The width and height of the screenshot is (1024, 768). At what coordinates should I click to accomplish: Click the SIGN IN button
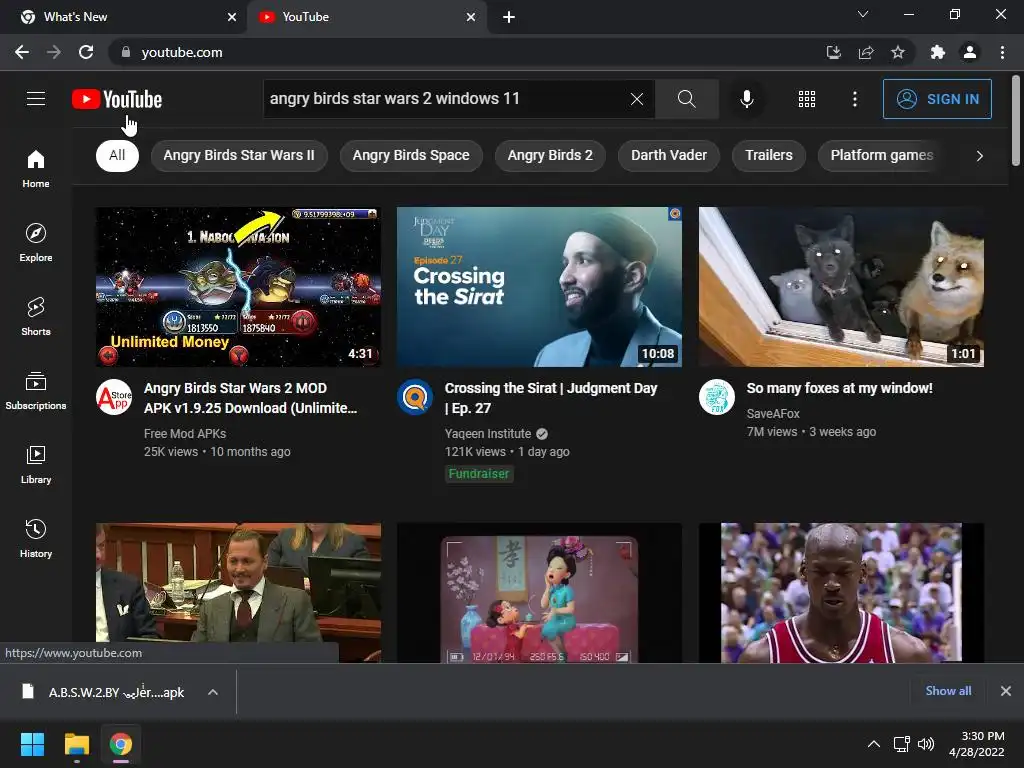(937, 99)
